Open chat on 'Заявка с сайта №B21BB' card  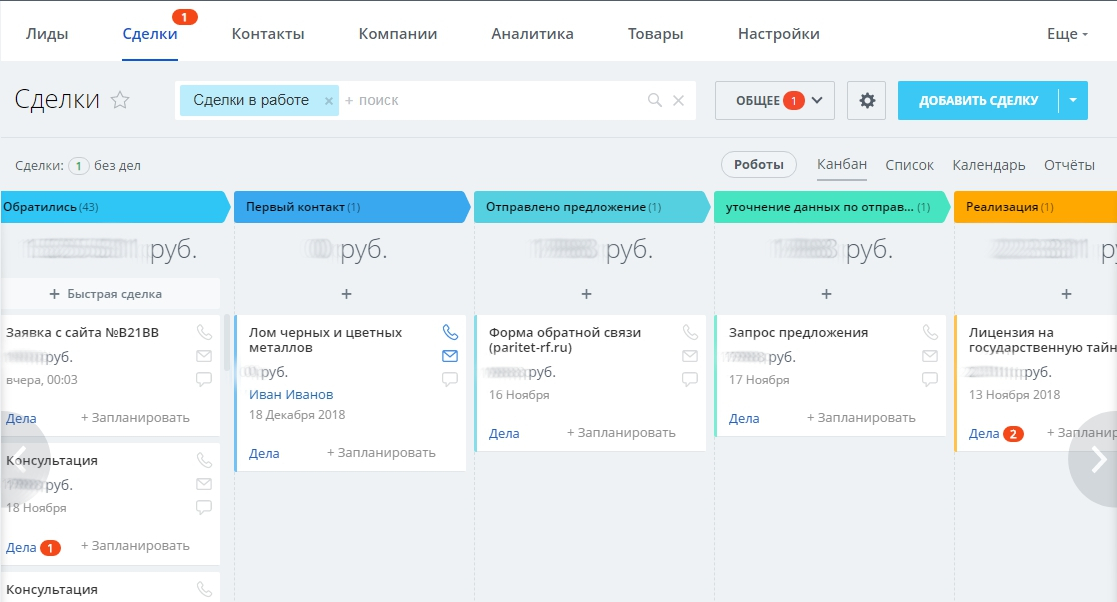click(x=204, y=379)
